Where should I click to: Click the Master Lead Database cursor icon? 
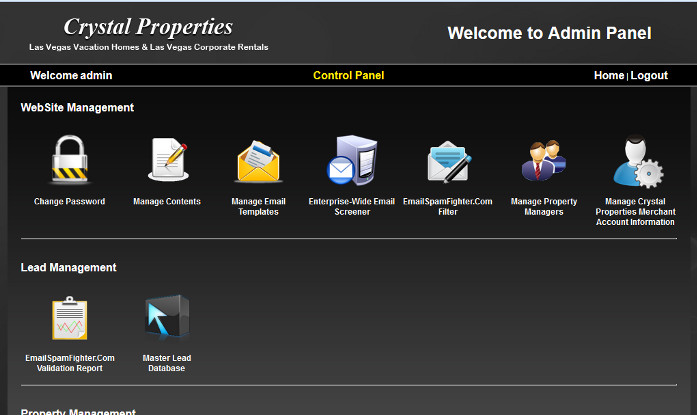(x=166, y=319)
